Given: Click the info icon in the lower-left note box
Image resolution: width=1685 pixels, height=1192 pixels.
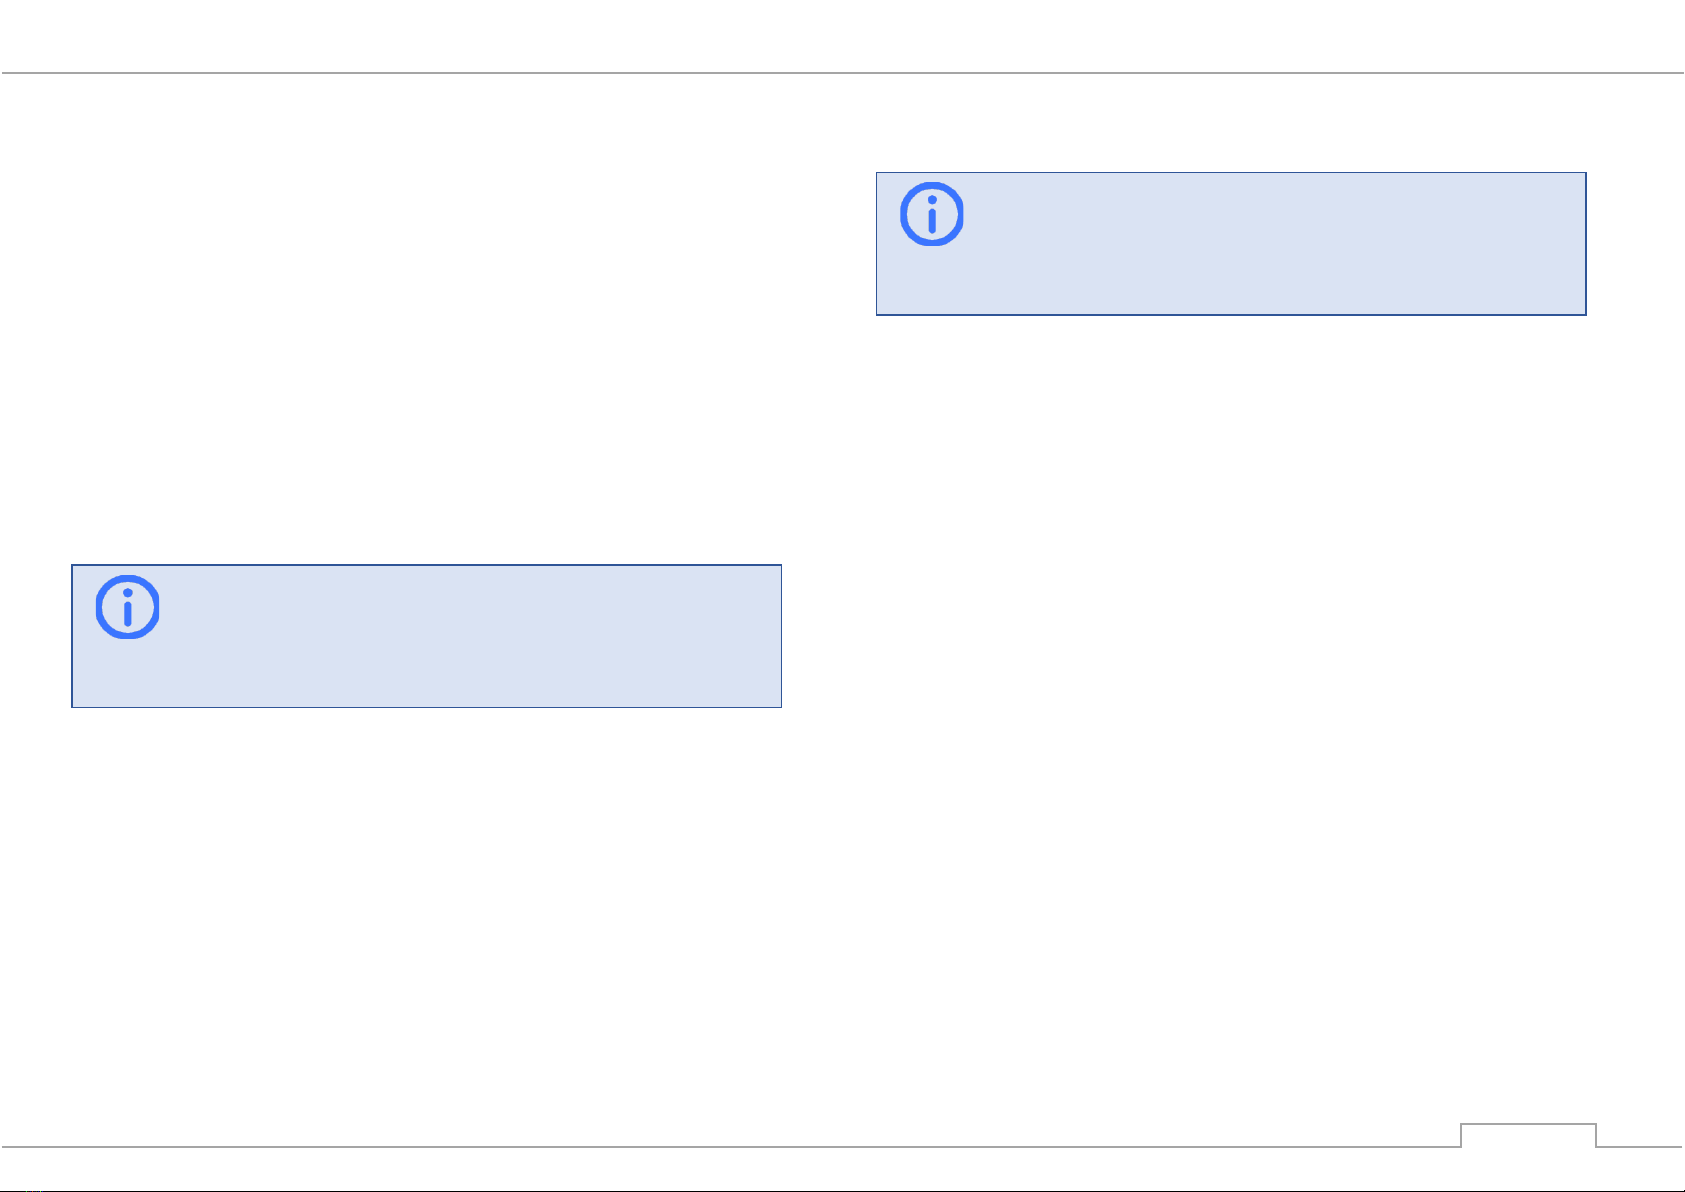Looking at the screenshot, I should [127, 607].
